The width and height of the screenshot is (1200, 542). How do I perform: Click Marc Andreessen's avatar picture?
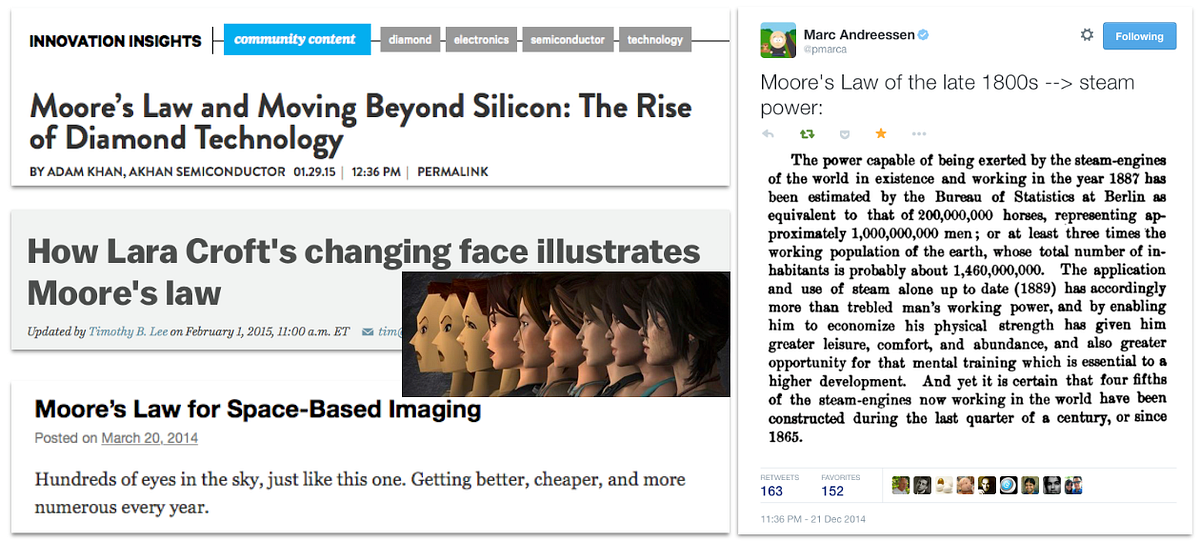[x=778, y=40]
